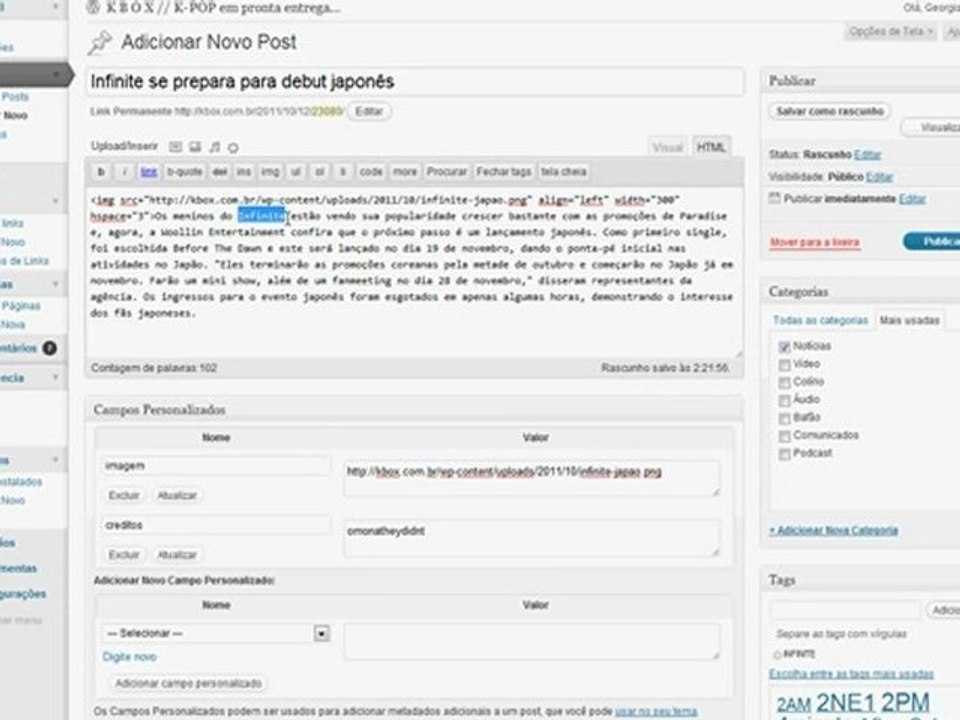Click the ins tag button
Viewport: 960px width, 720px height.
(244, 172)
